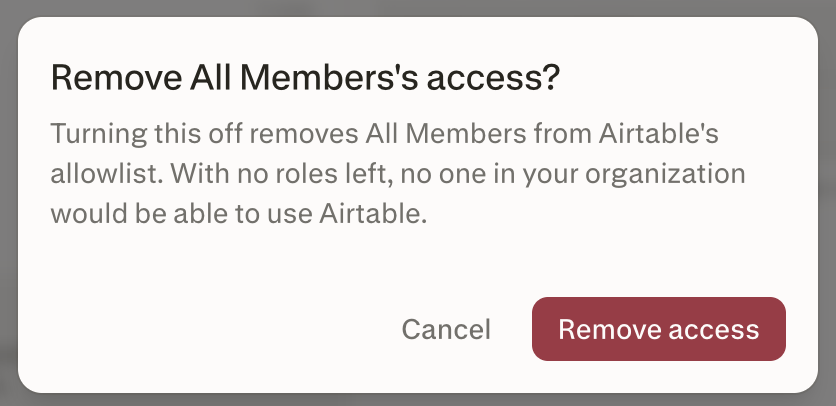Click the text 'would be able to use Airtable.'
Viewport: 836px width, 406px height.
pyautogui.click(x=239, y=214)
